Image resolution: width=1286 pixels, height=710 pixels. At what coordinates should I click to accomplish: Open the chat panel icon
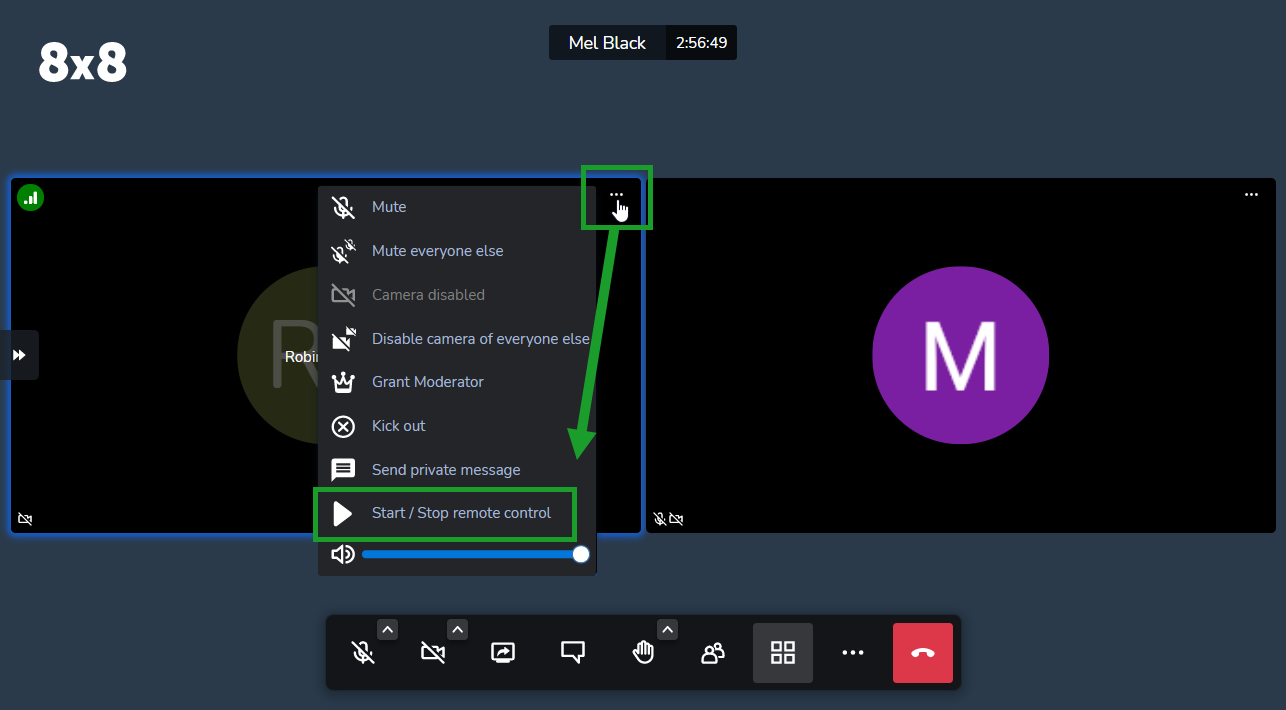(x=572, y=653)
